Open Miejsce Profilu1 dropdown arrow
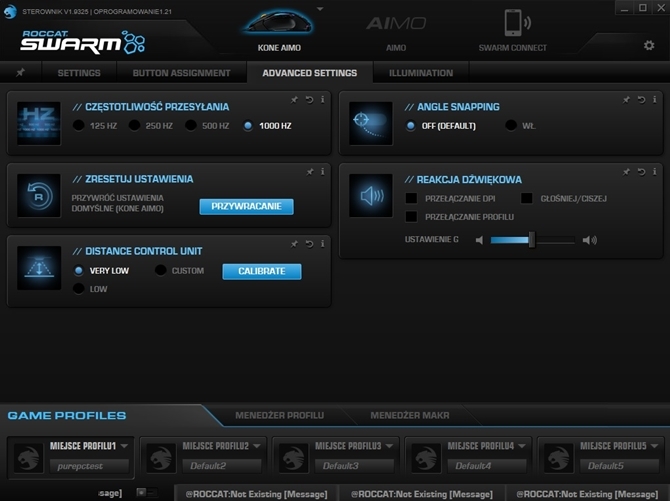 pyautogui.click(x=124, y=446)
